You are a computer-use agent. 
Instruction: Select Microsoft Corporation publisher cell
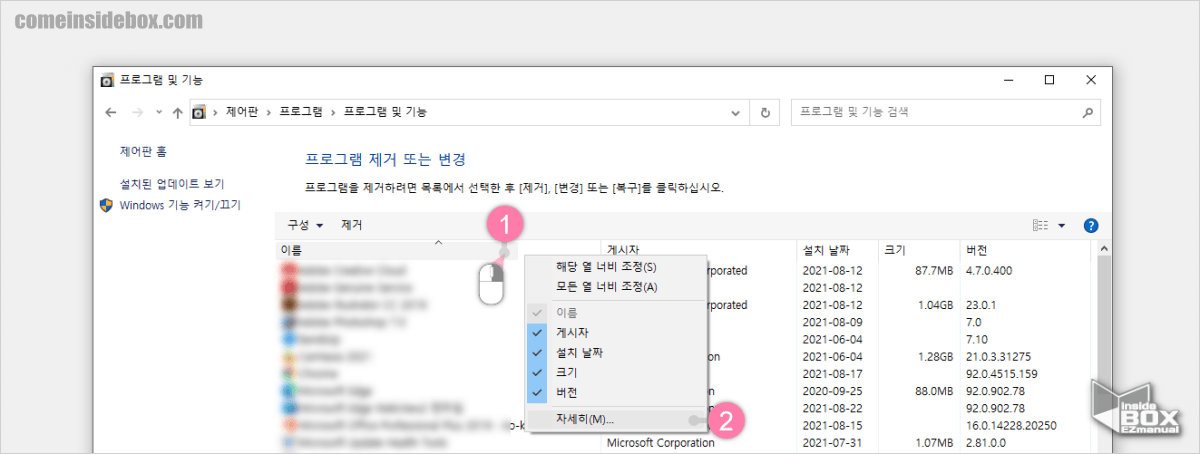(x=661, y=442)
